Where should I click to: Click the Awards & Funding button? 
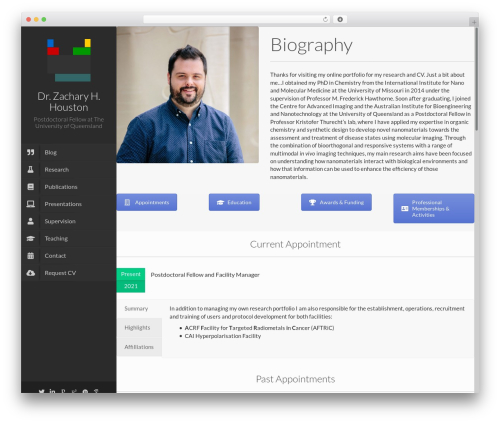point(336,202)
